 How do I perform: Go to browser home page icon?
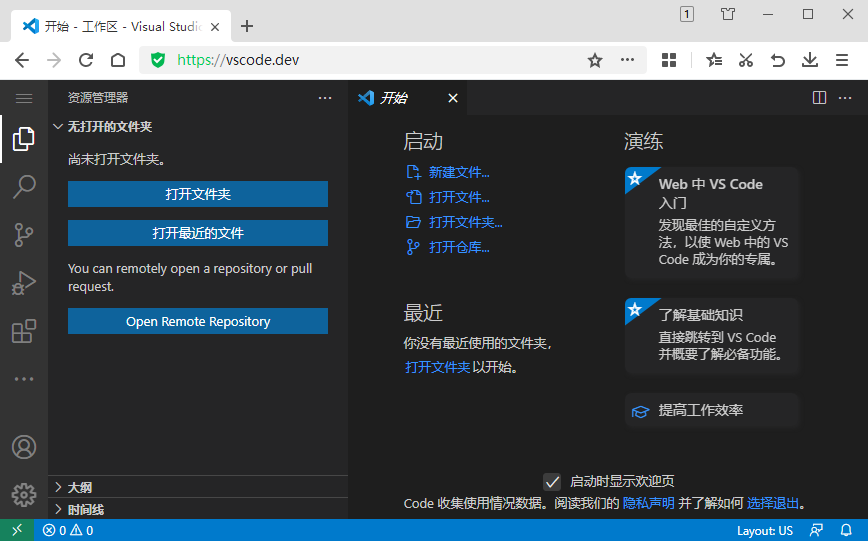pos(118,60)
